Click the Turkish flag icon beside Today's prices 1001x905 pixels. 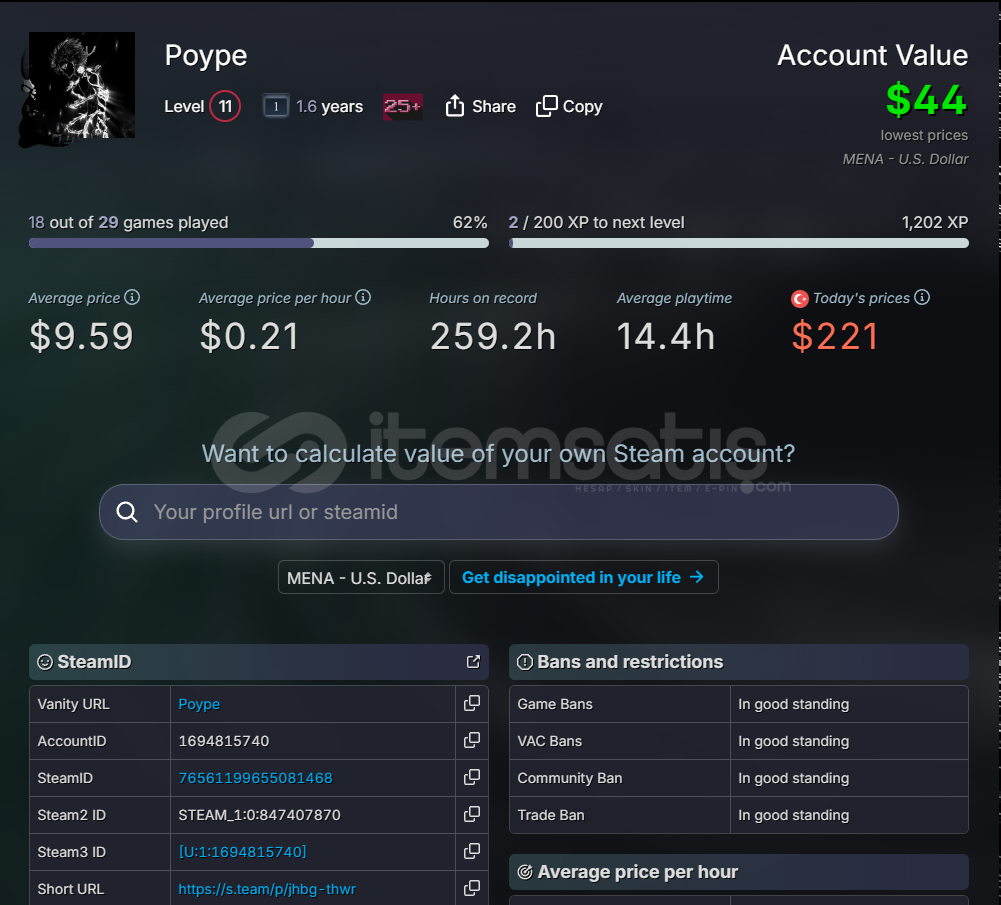(x=800, y=299)
